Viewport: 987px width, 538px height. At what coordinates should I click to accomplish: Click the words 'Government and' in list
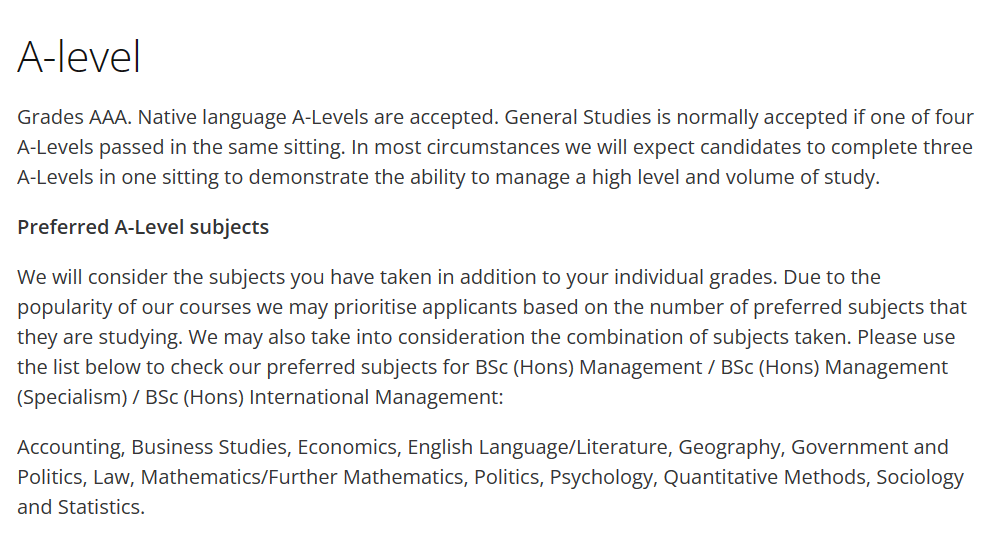(x=869, y=447)
